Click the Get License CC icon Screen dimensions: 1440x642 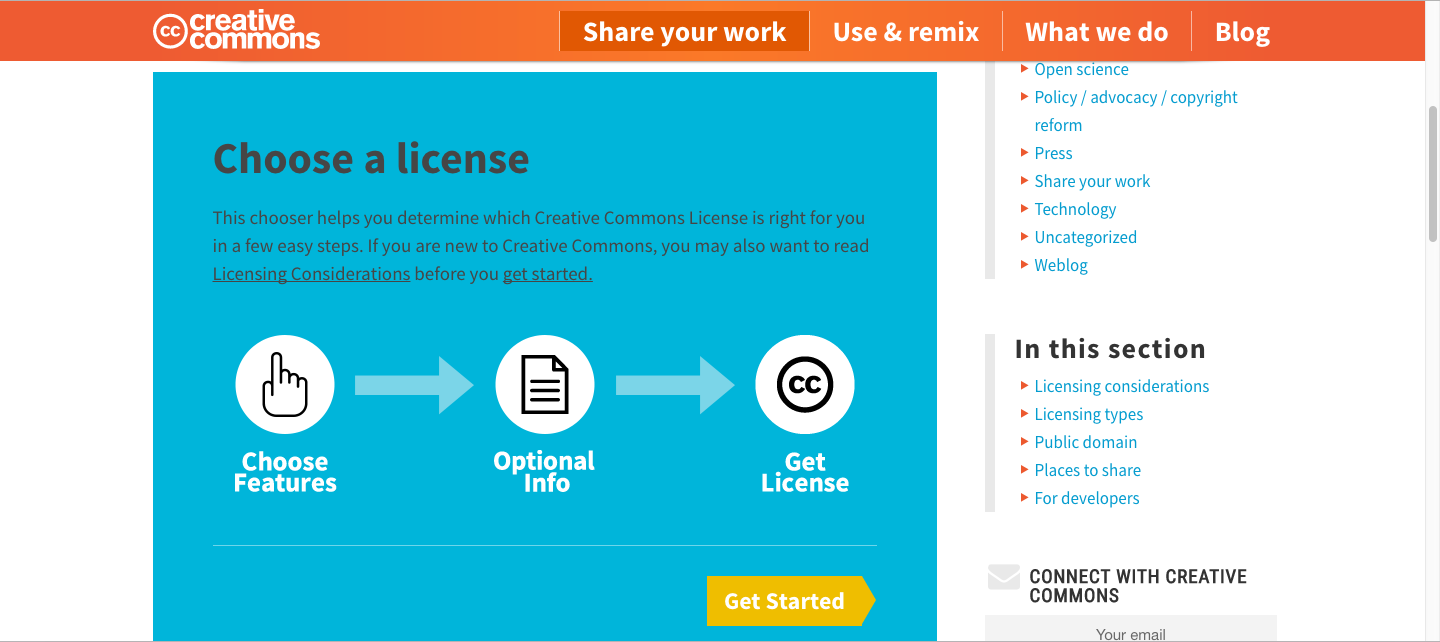coord(805,385)
